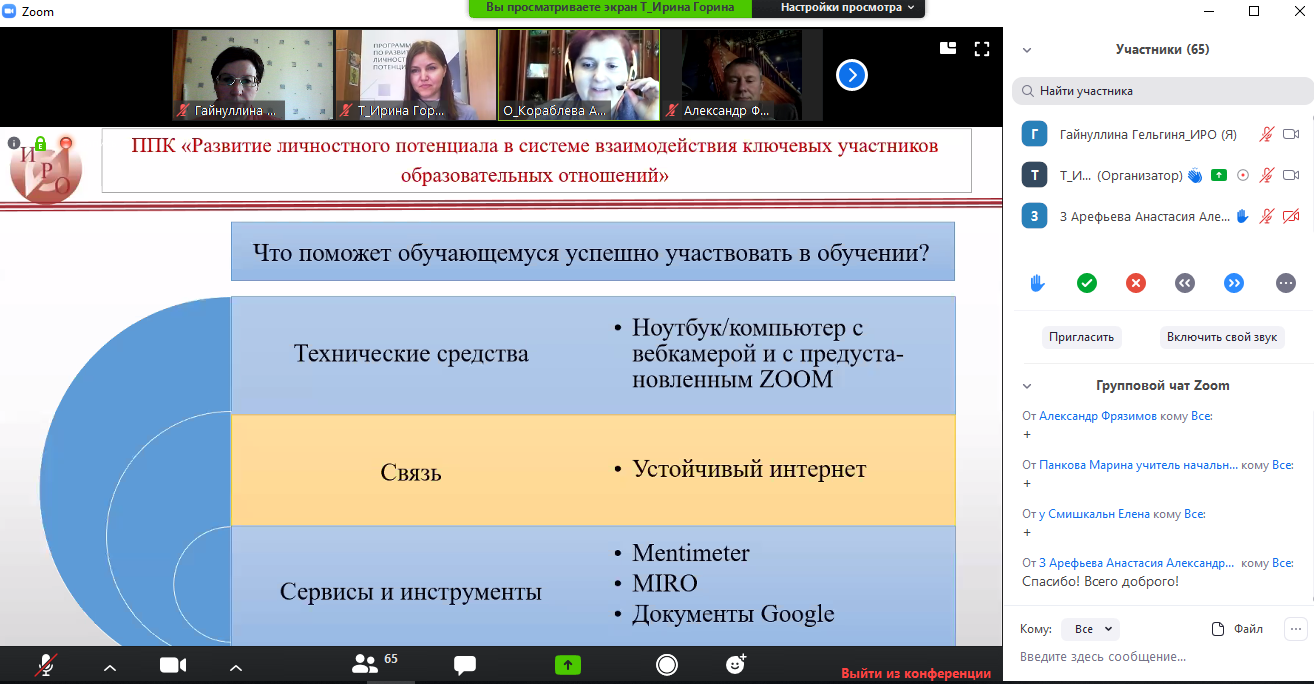Open the chat recipient Все dropdown
This screenshot has height=684, width=1314.
tap(1090, 629)
